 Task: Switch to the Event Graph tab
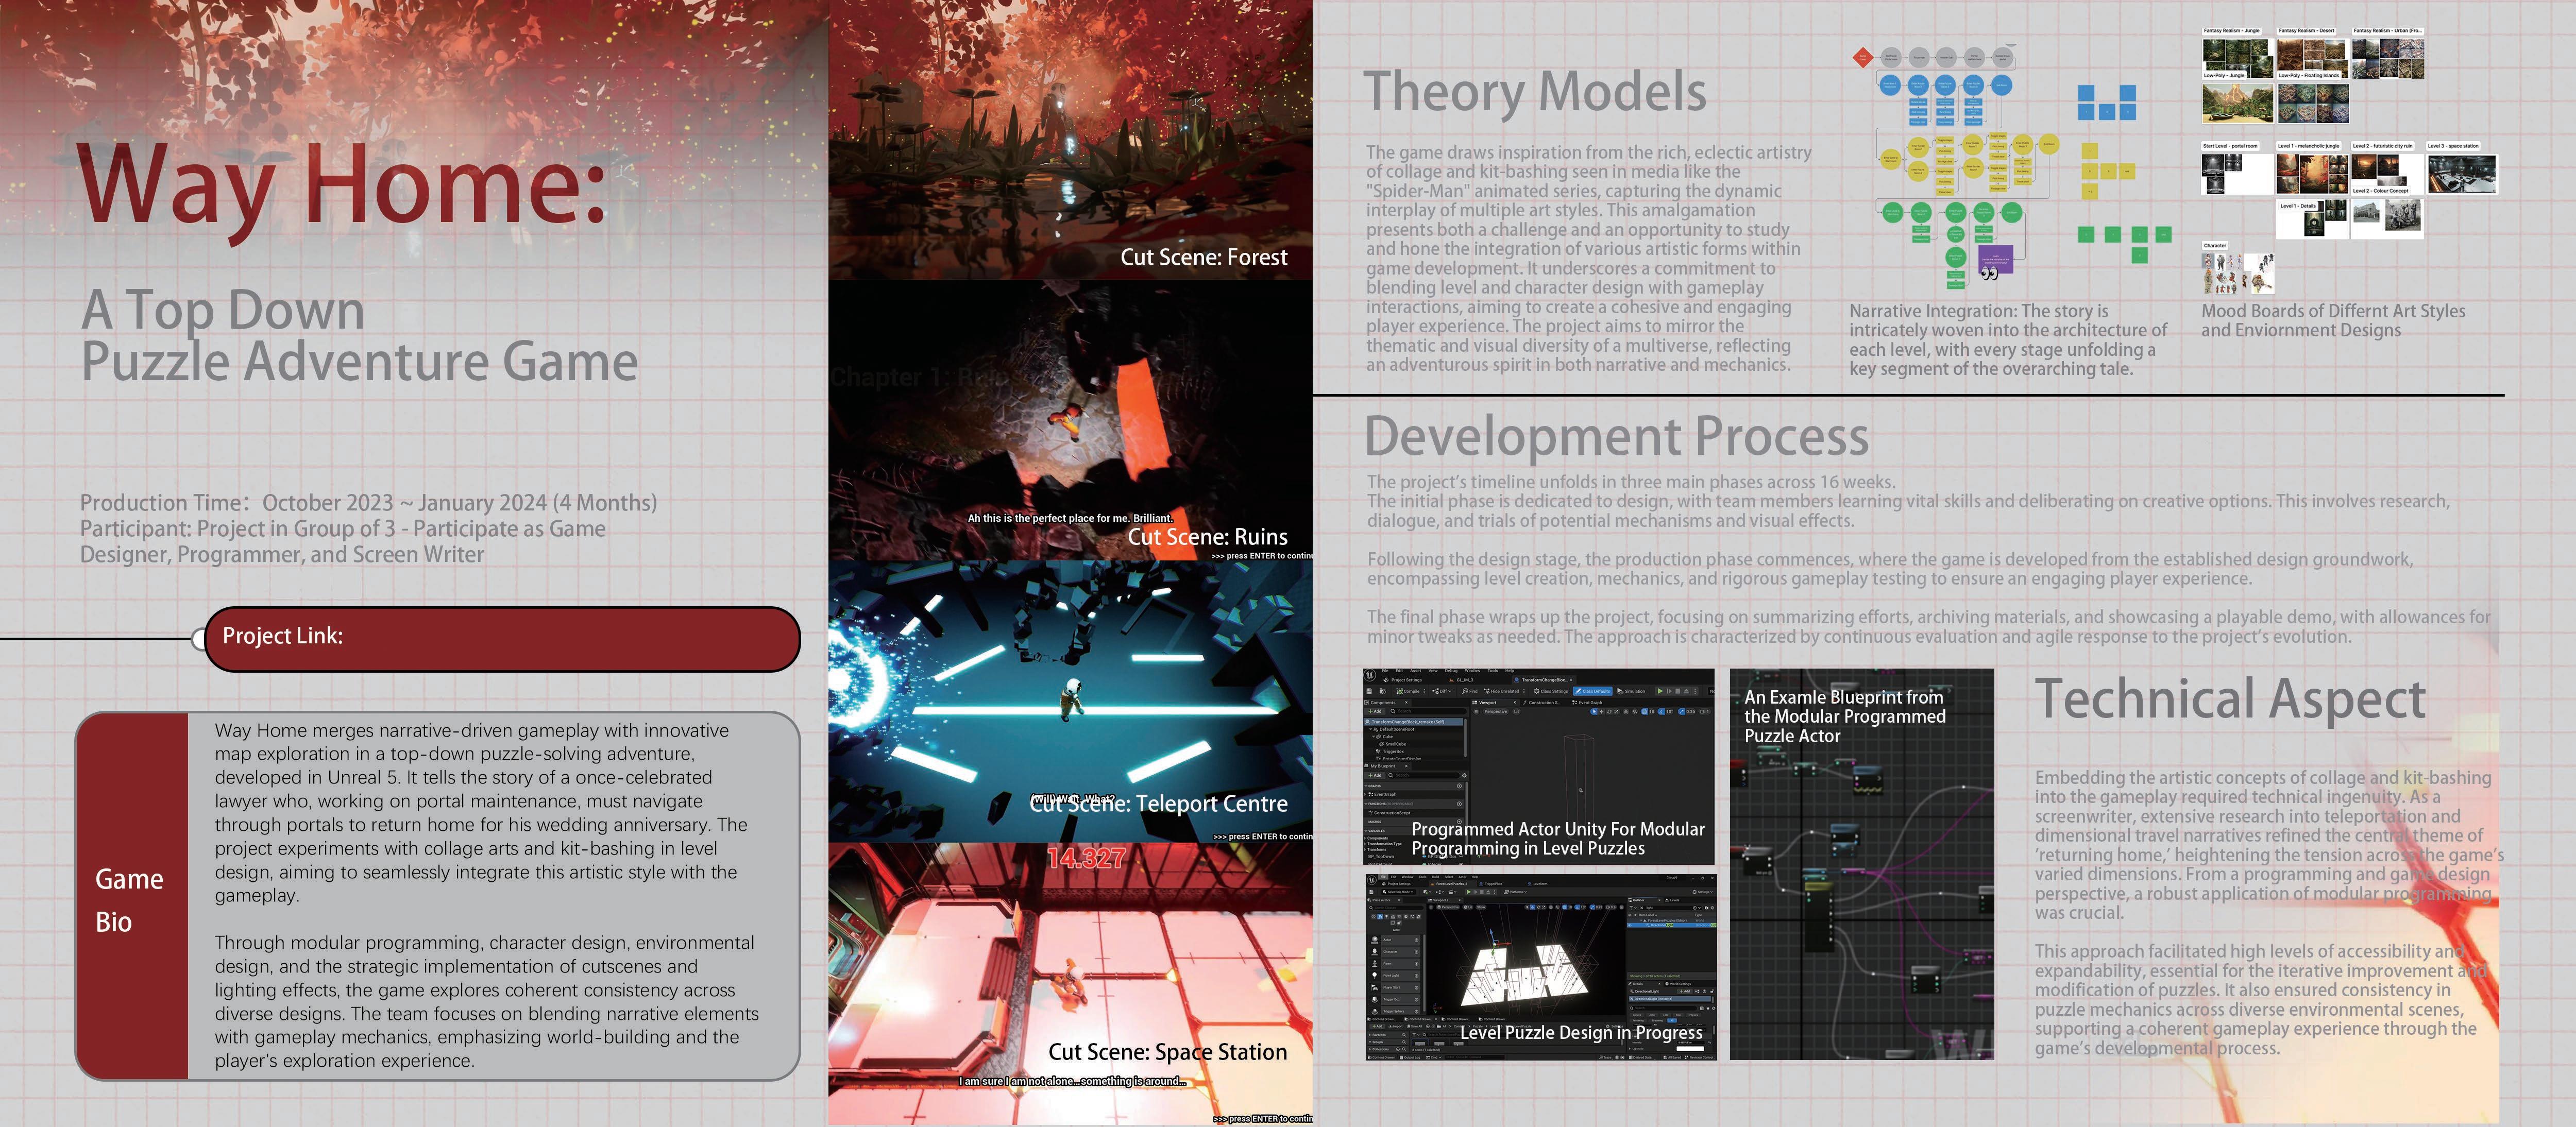[1588, 703]
